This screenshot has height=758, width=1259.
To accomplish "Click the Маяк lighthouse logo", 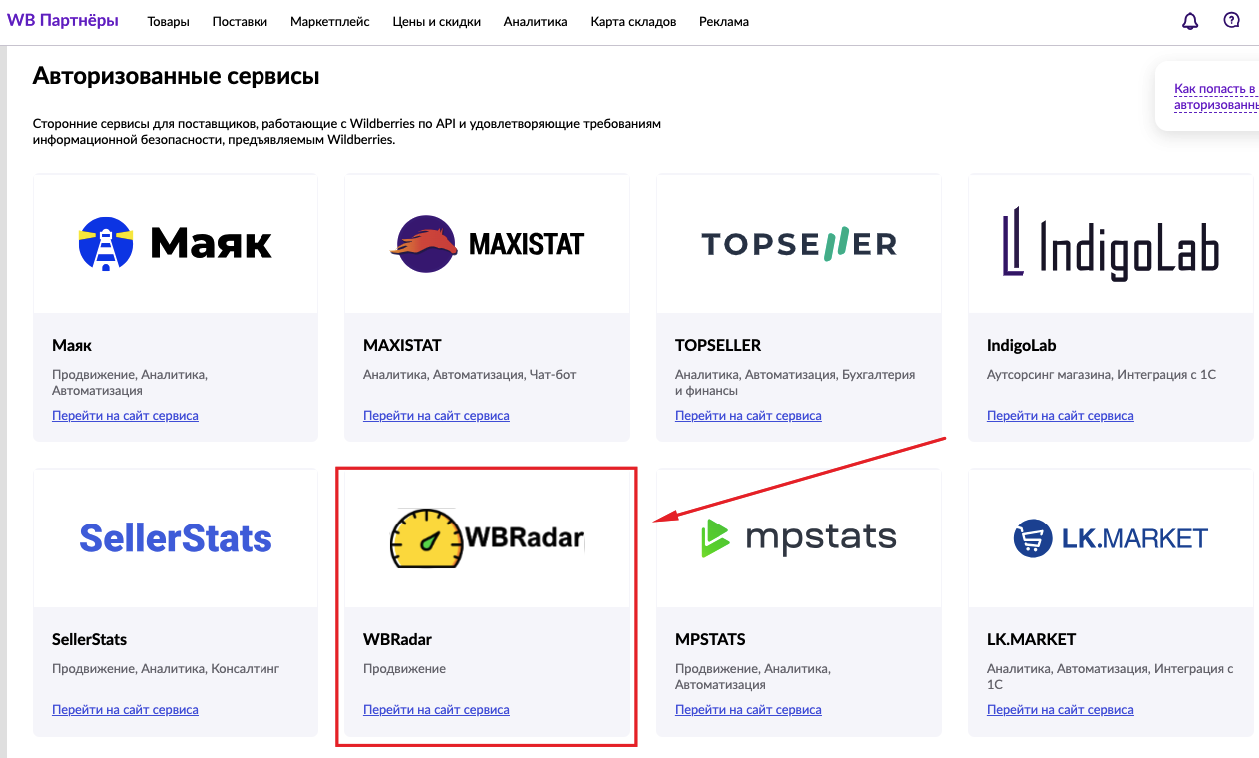I will [x=106, y=244].
